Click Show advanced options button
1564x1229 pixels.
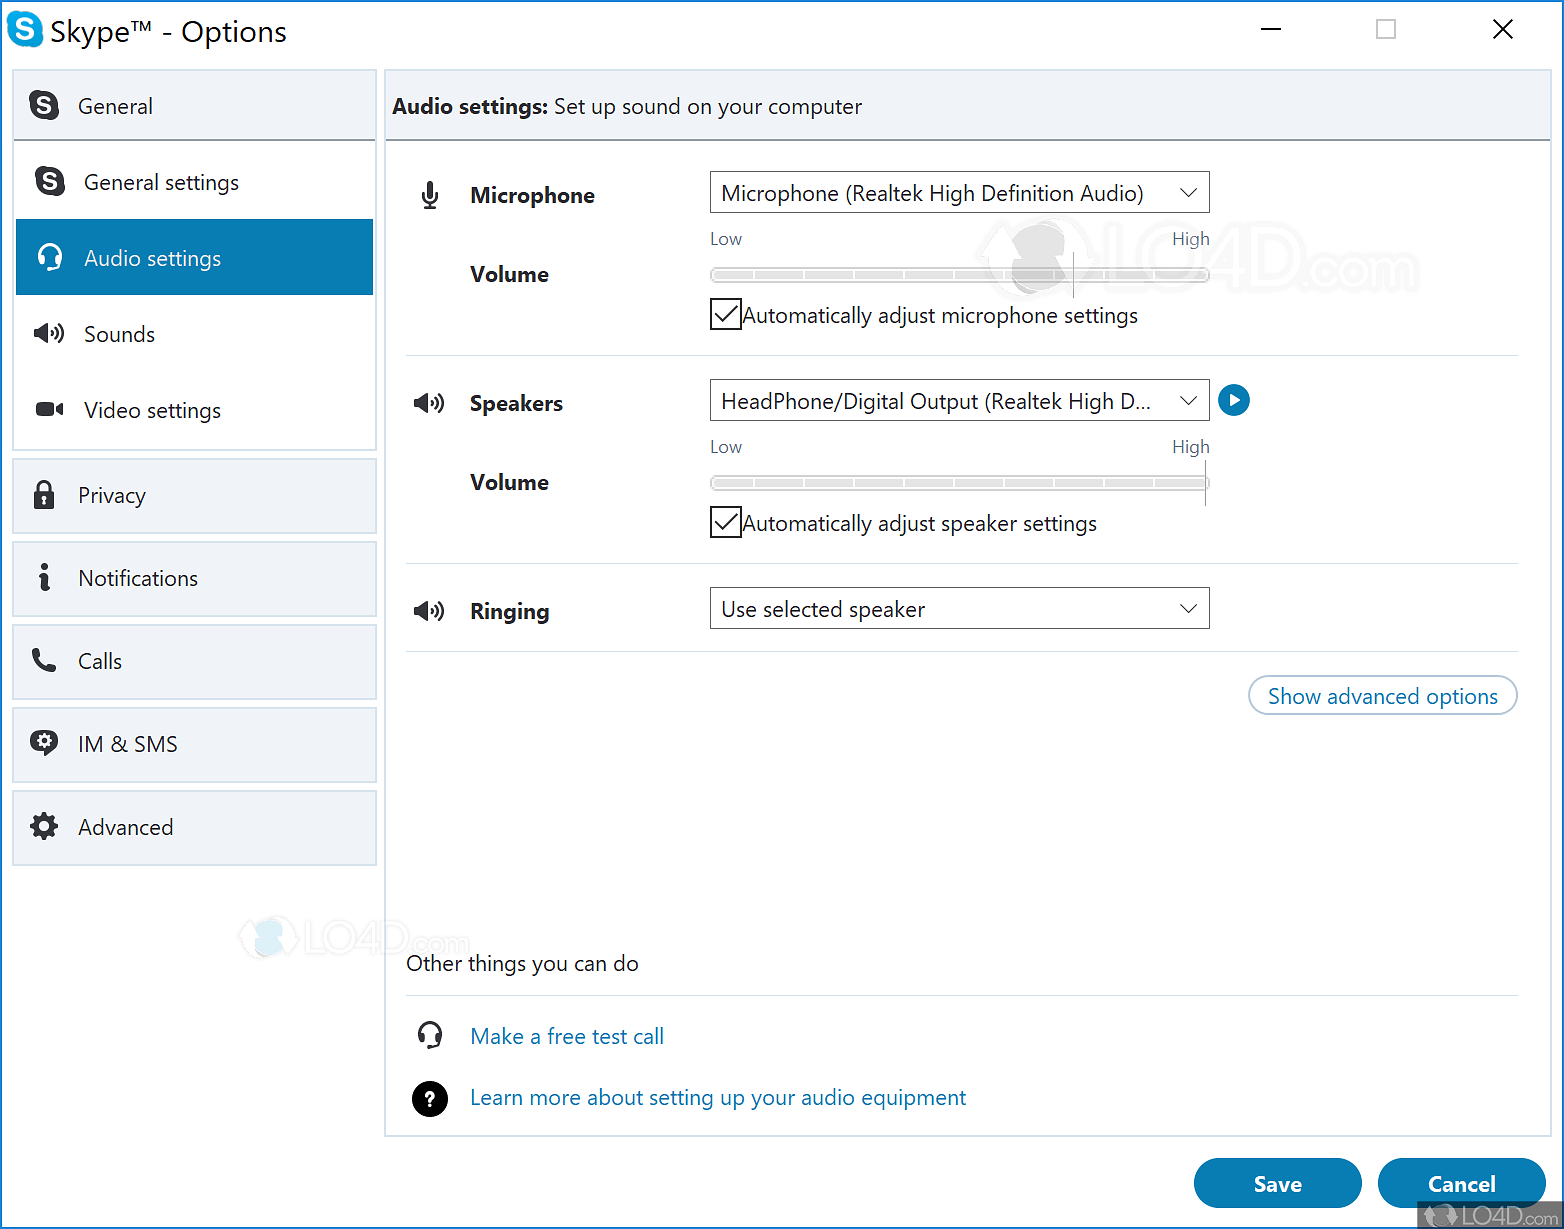(1382, 696)
